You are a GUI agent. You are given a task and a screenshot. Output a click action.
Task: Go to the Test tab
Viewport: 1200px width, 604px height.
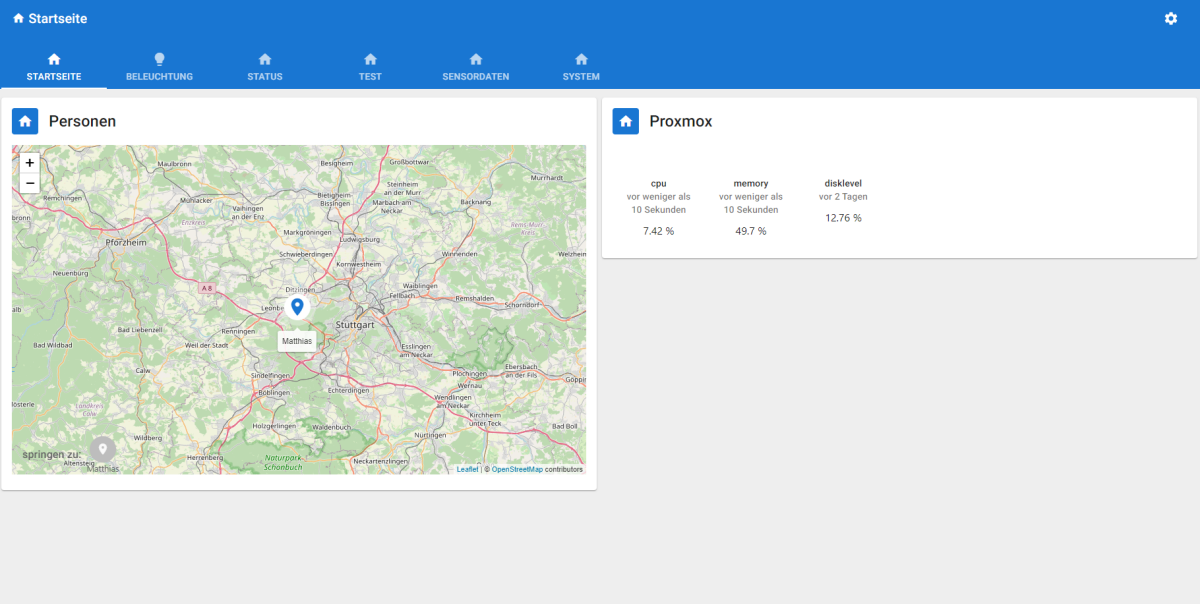point(370,67)
